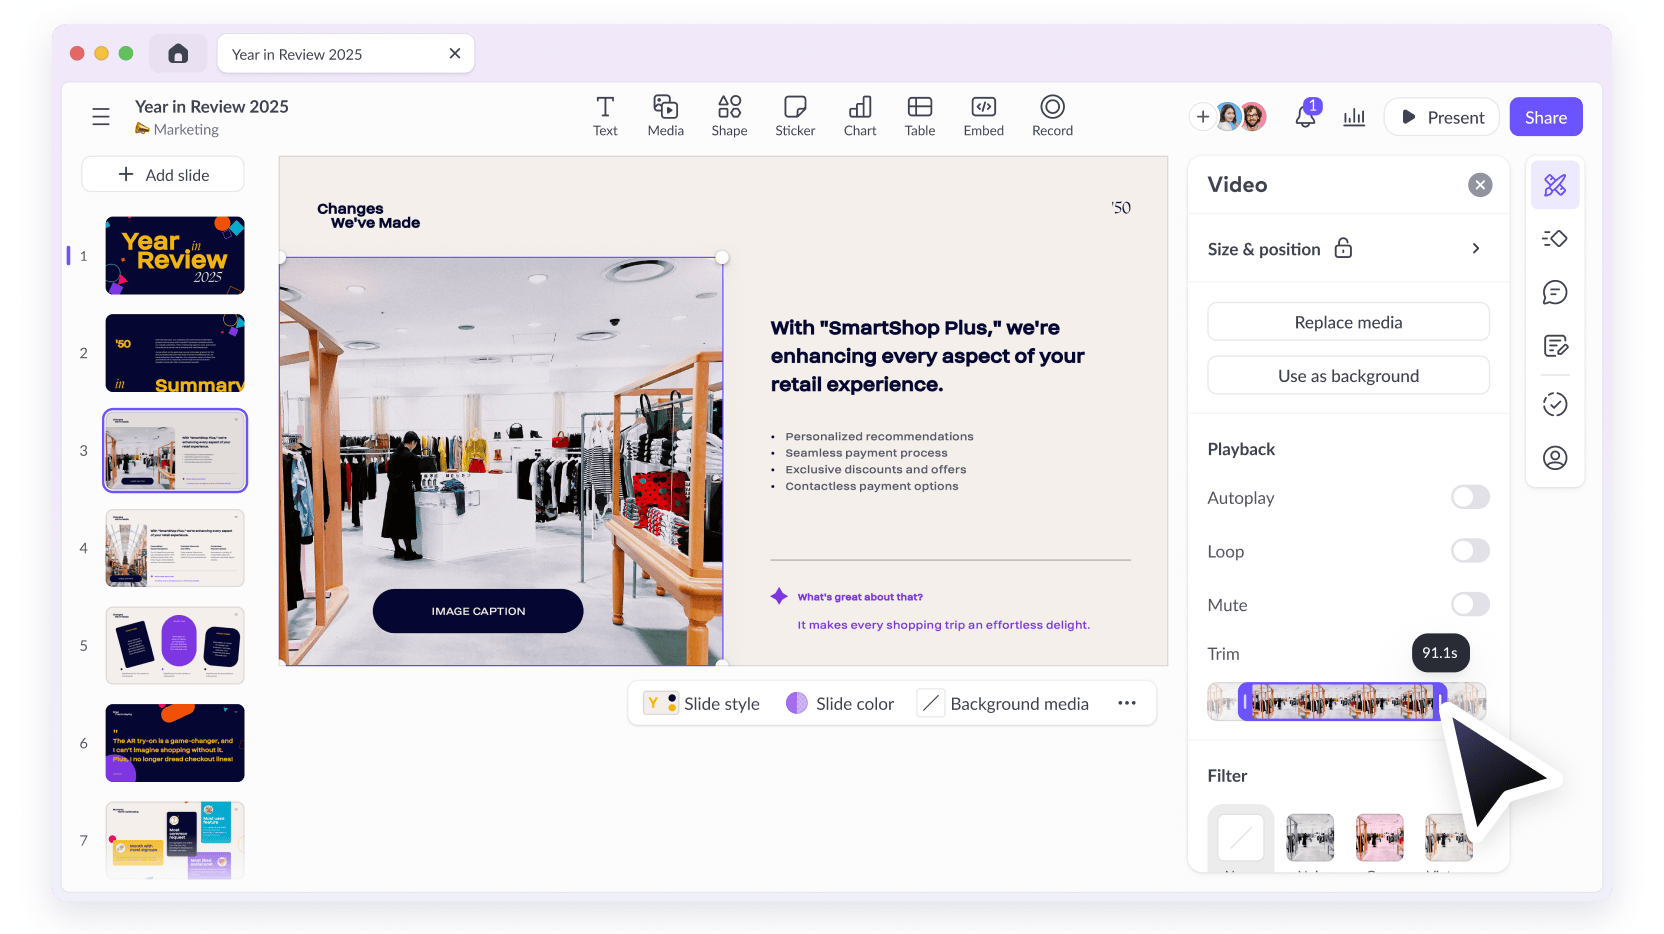Screen dimensions: 1664x934
Task: Select slide 2 Summary thumbnail
Action: tap(175, 353)
